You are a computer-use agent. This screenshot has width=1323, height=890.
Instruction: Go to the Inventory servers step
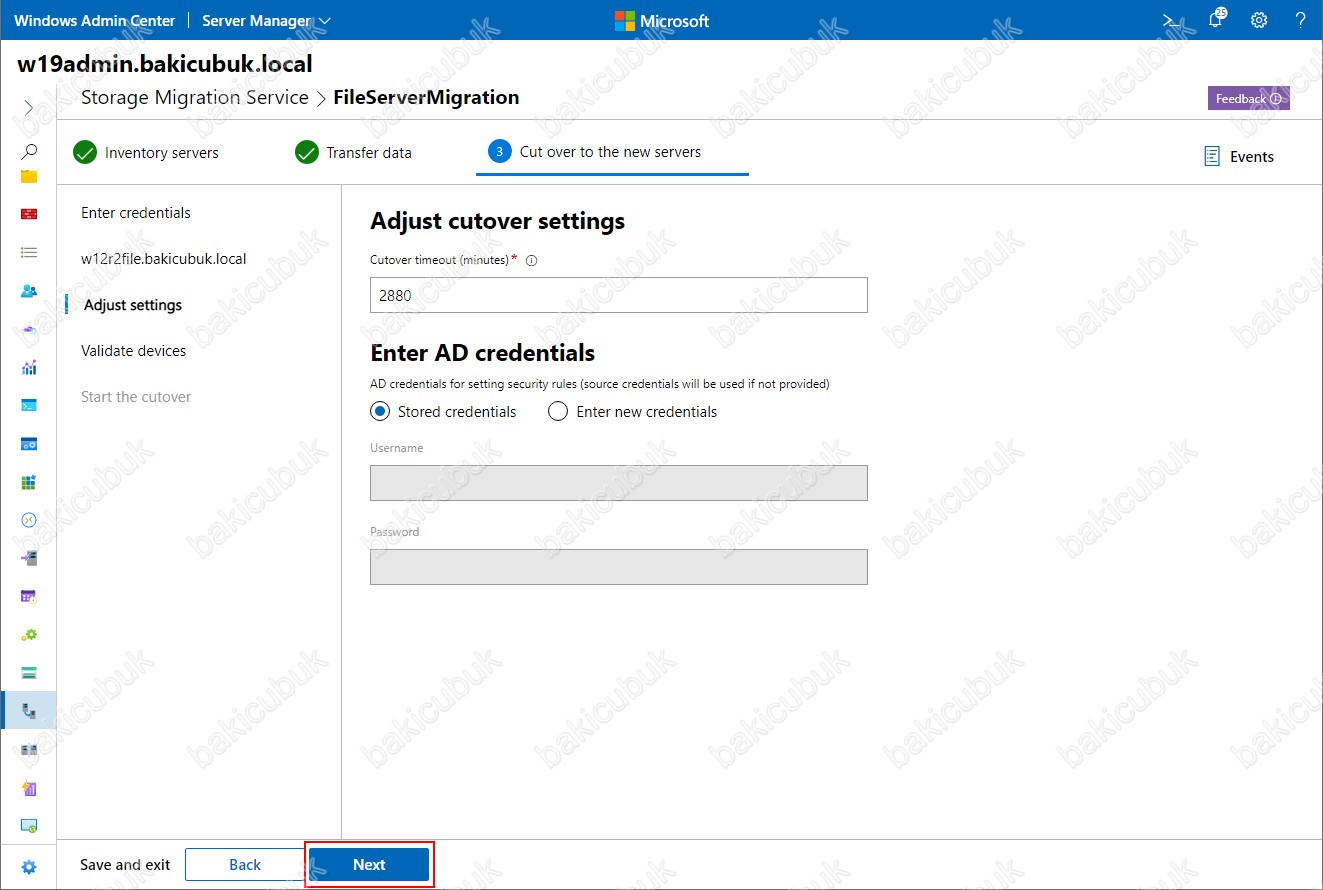click(146, 153)
